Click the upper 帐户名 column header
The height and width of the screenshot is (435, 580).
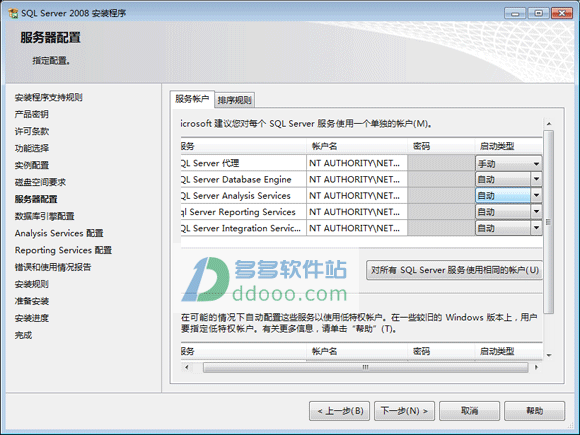click(x=357, y=146)
